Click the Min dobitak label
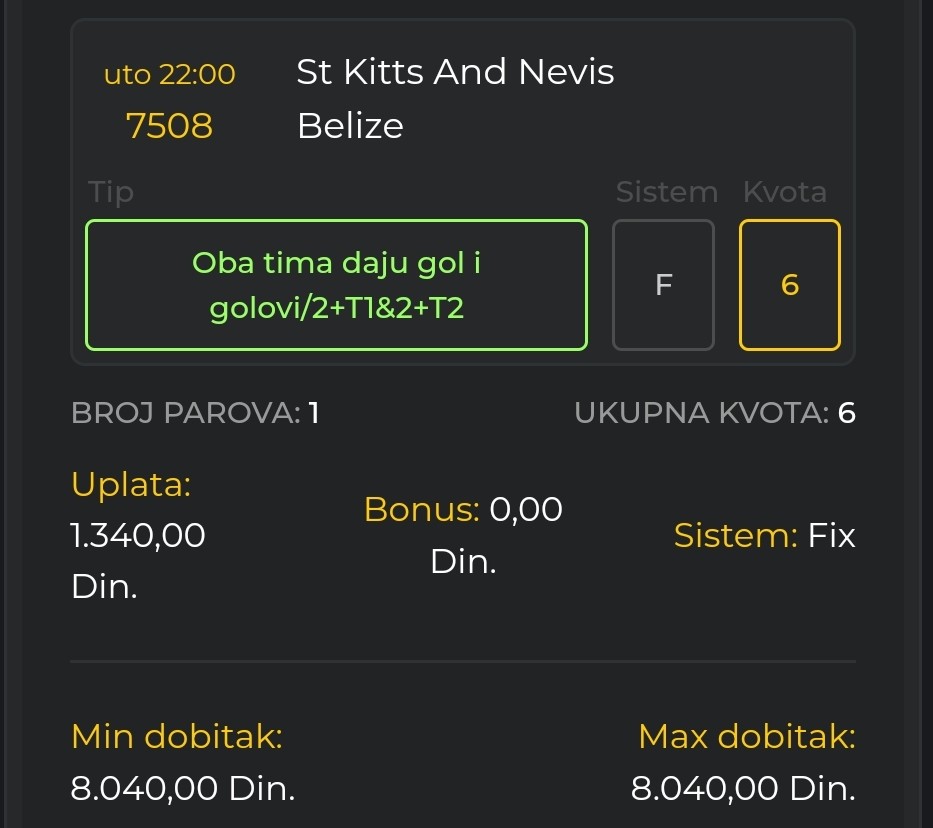933x828 pixels. [177, 738]
